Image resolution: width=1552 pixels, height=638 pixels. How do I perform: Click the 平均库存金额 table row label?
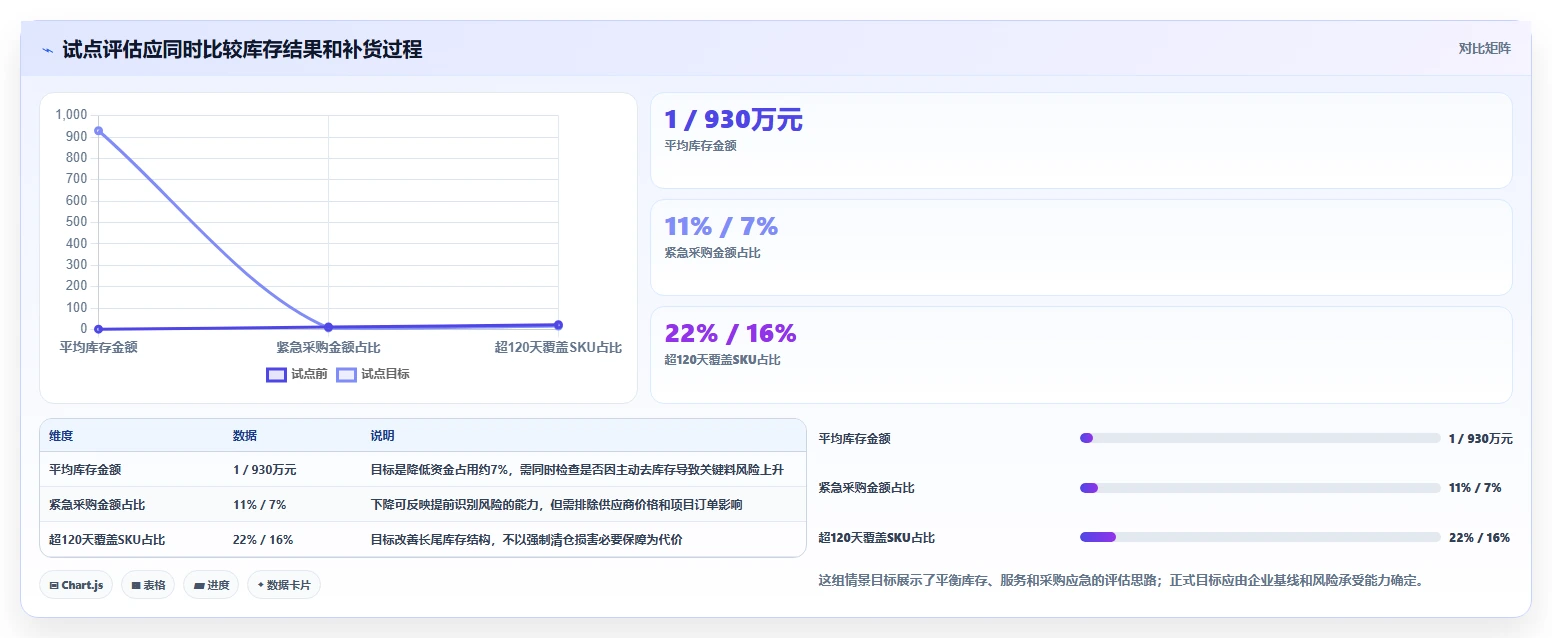point(85,469)
